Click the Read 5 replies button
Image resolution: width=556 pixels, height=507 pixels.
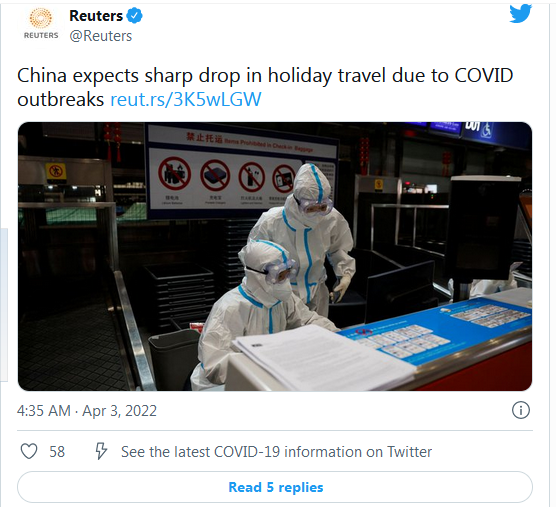coord(275,487)
